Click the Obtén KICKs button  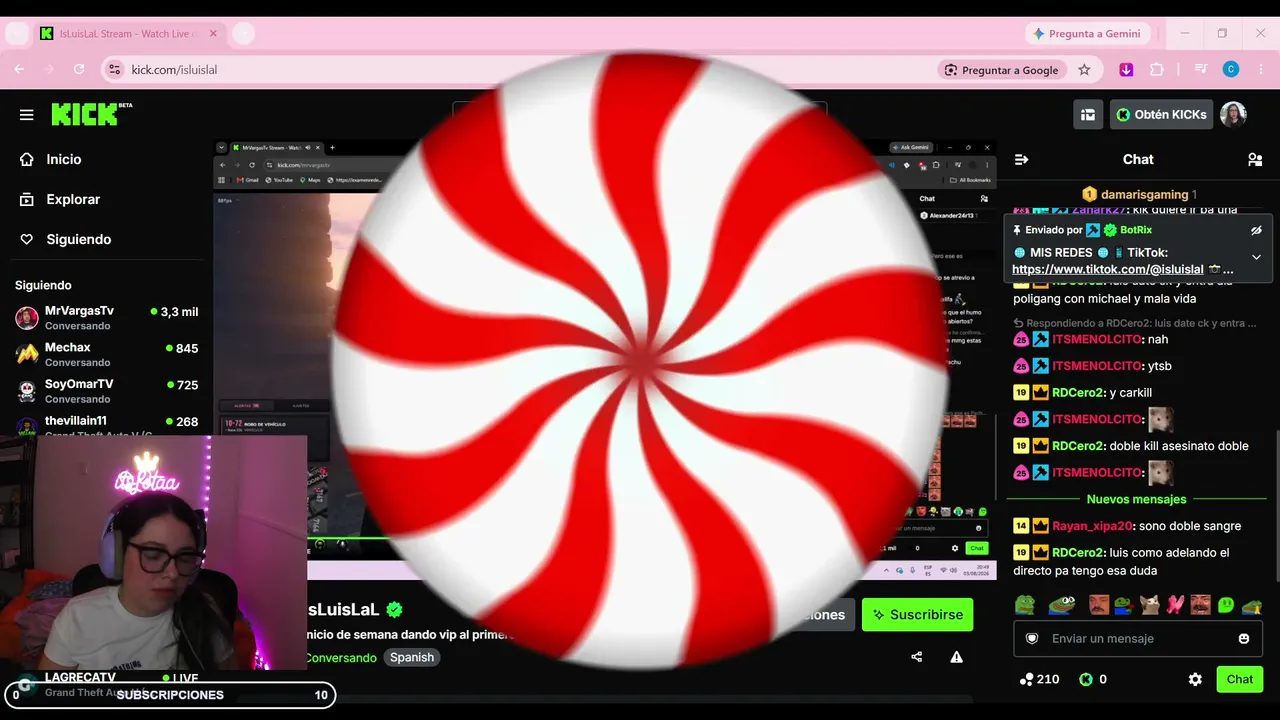[1161, 115]
